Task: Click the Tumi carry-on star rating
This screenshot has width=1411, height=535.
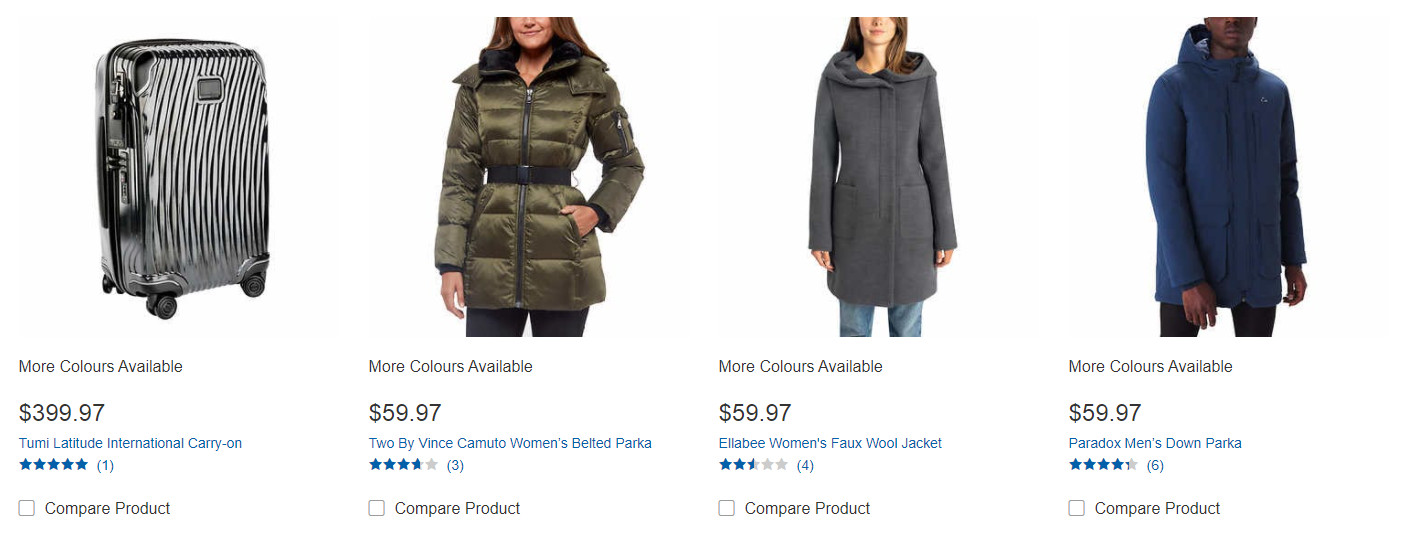Action: (x=53, y=465)
